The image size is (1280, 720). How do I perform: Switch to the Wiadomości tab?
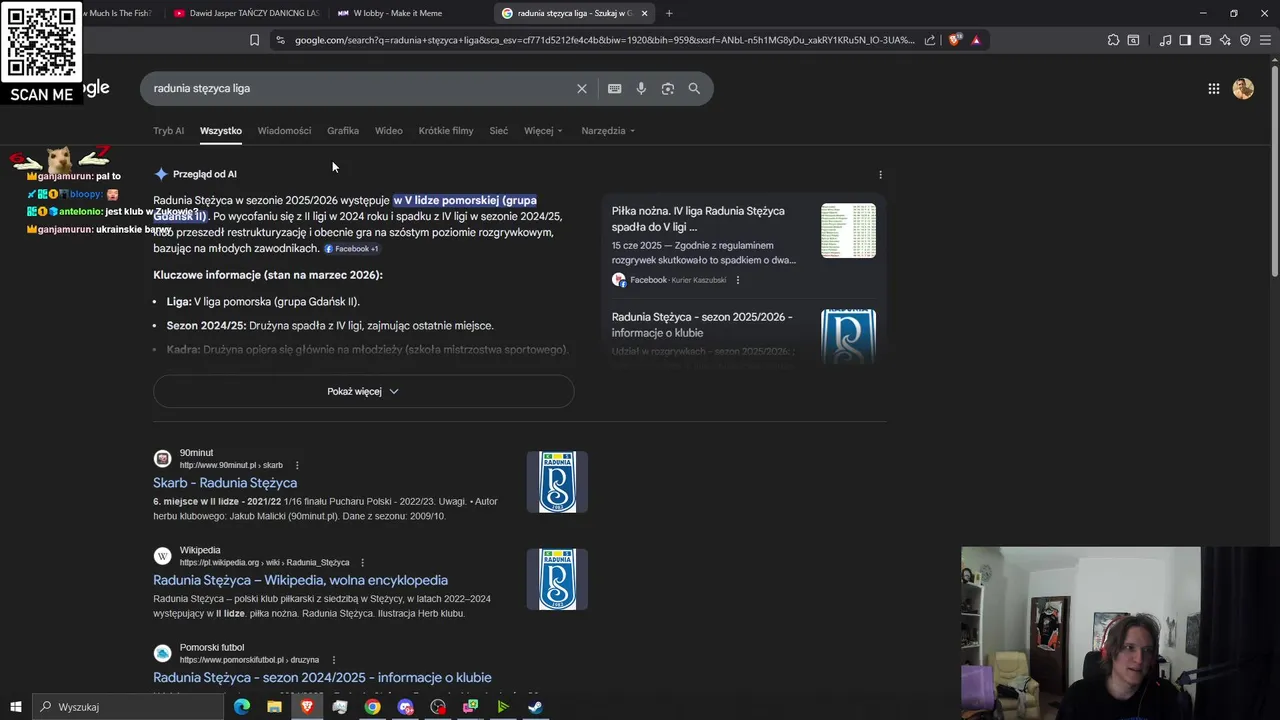284,131
